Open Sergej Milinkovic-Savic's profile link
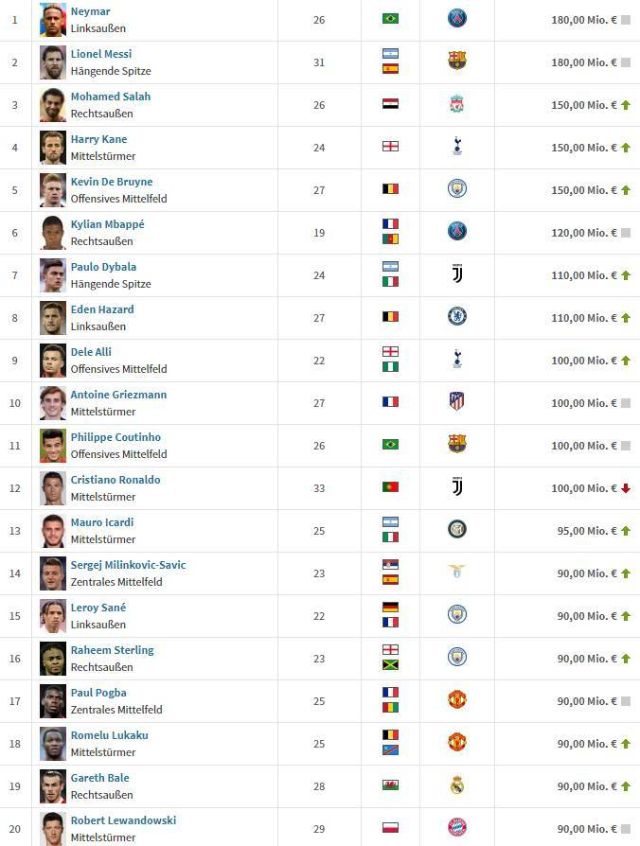 128,565
